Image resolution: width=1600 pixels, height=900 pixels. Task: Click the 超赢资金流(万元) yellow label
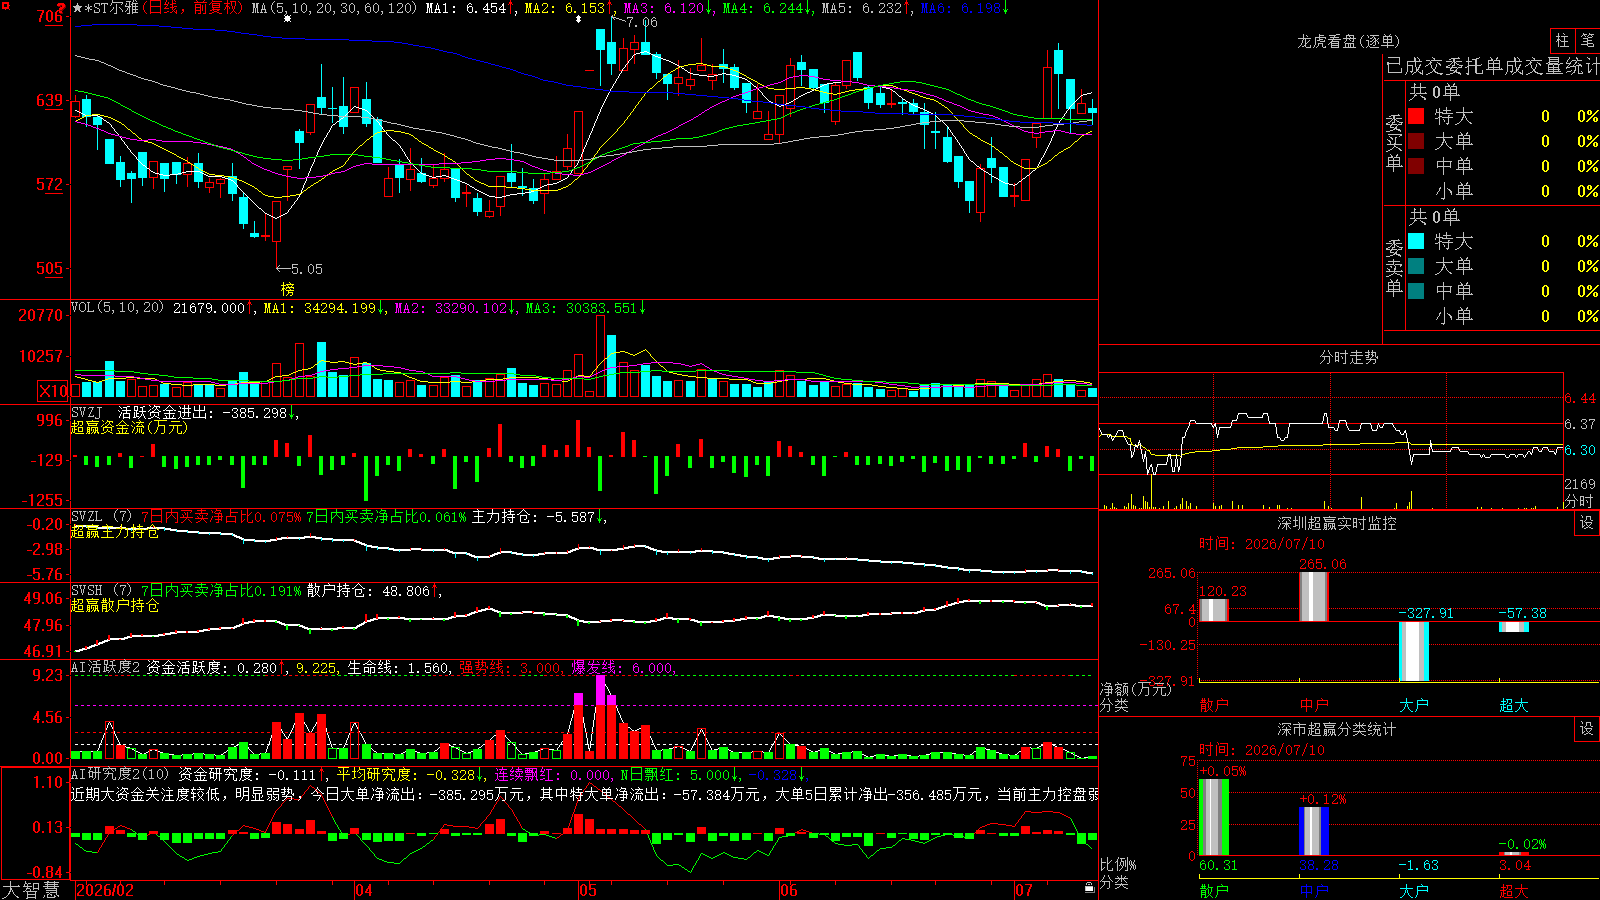point(129,427)
